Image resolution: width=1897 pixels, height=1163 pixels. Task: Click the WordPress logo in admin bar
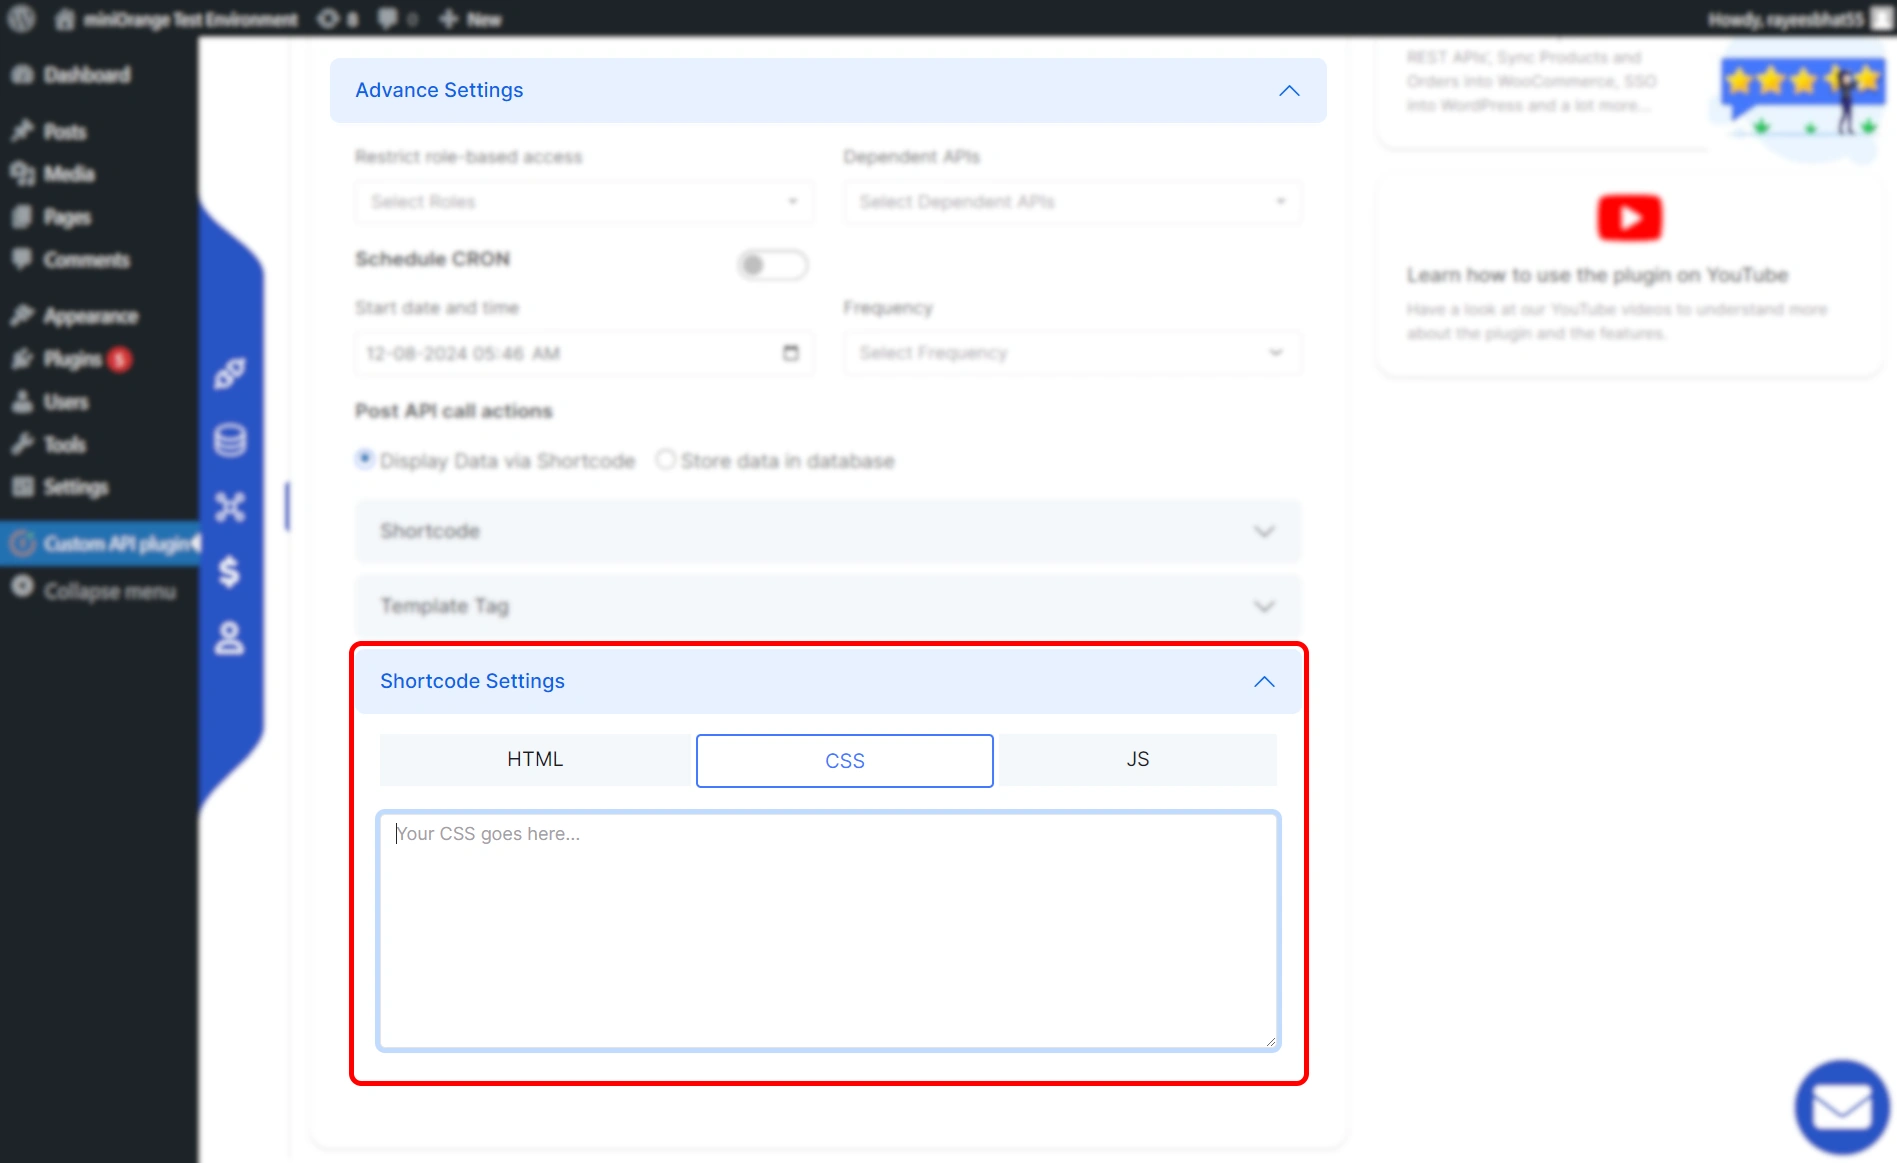pos(22,18)
